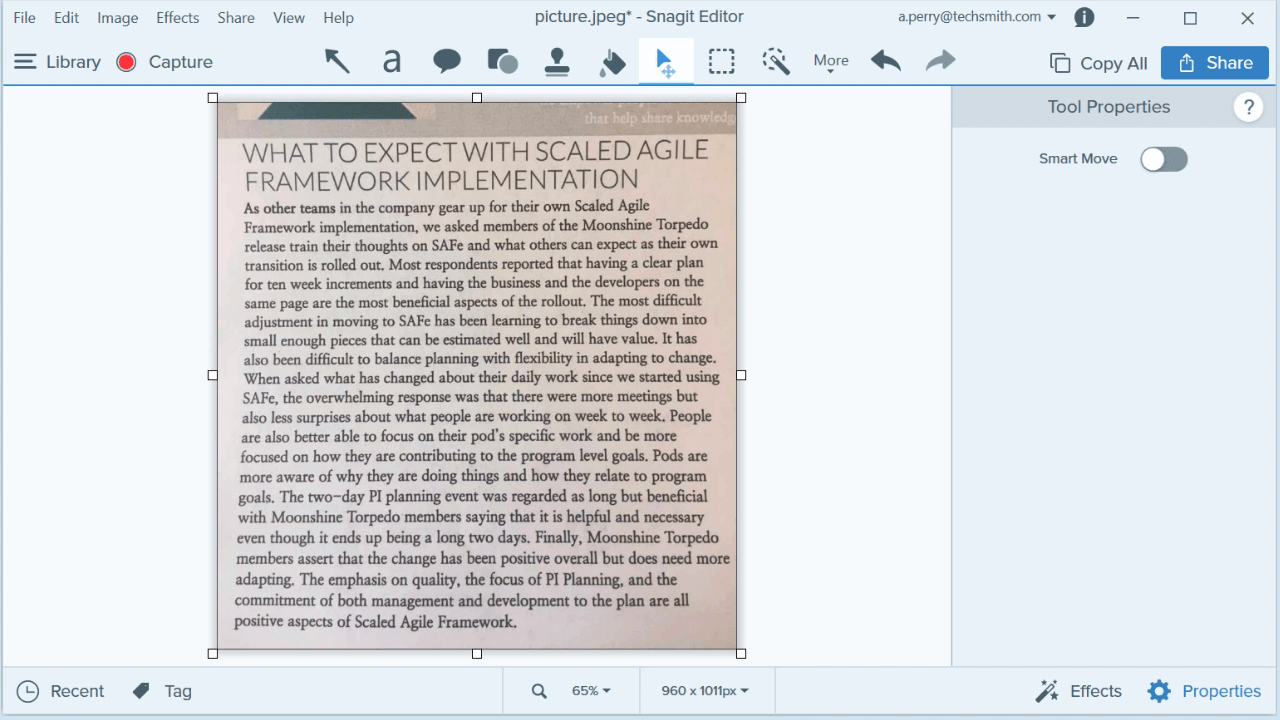The image size is (1280, 720).
Task: Activate the Move tool
Action: tap(666, 61)
